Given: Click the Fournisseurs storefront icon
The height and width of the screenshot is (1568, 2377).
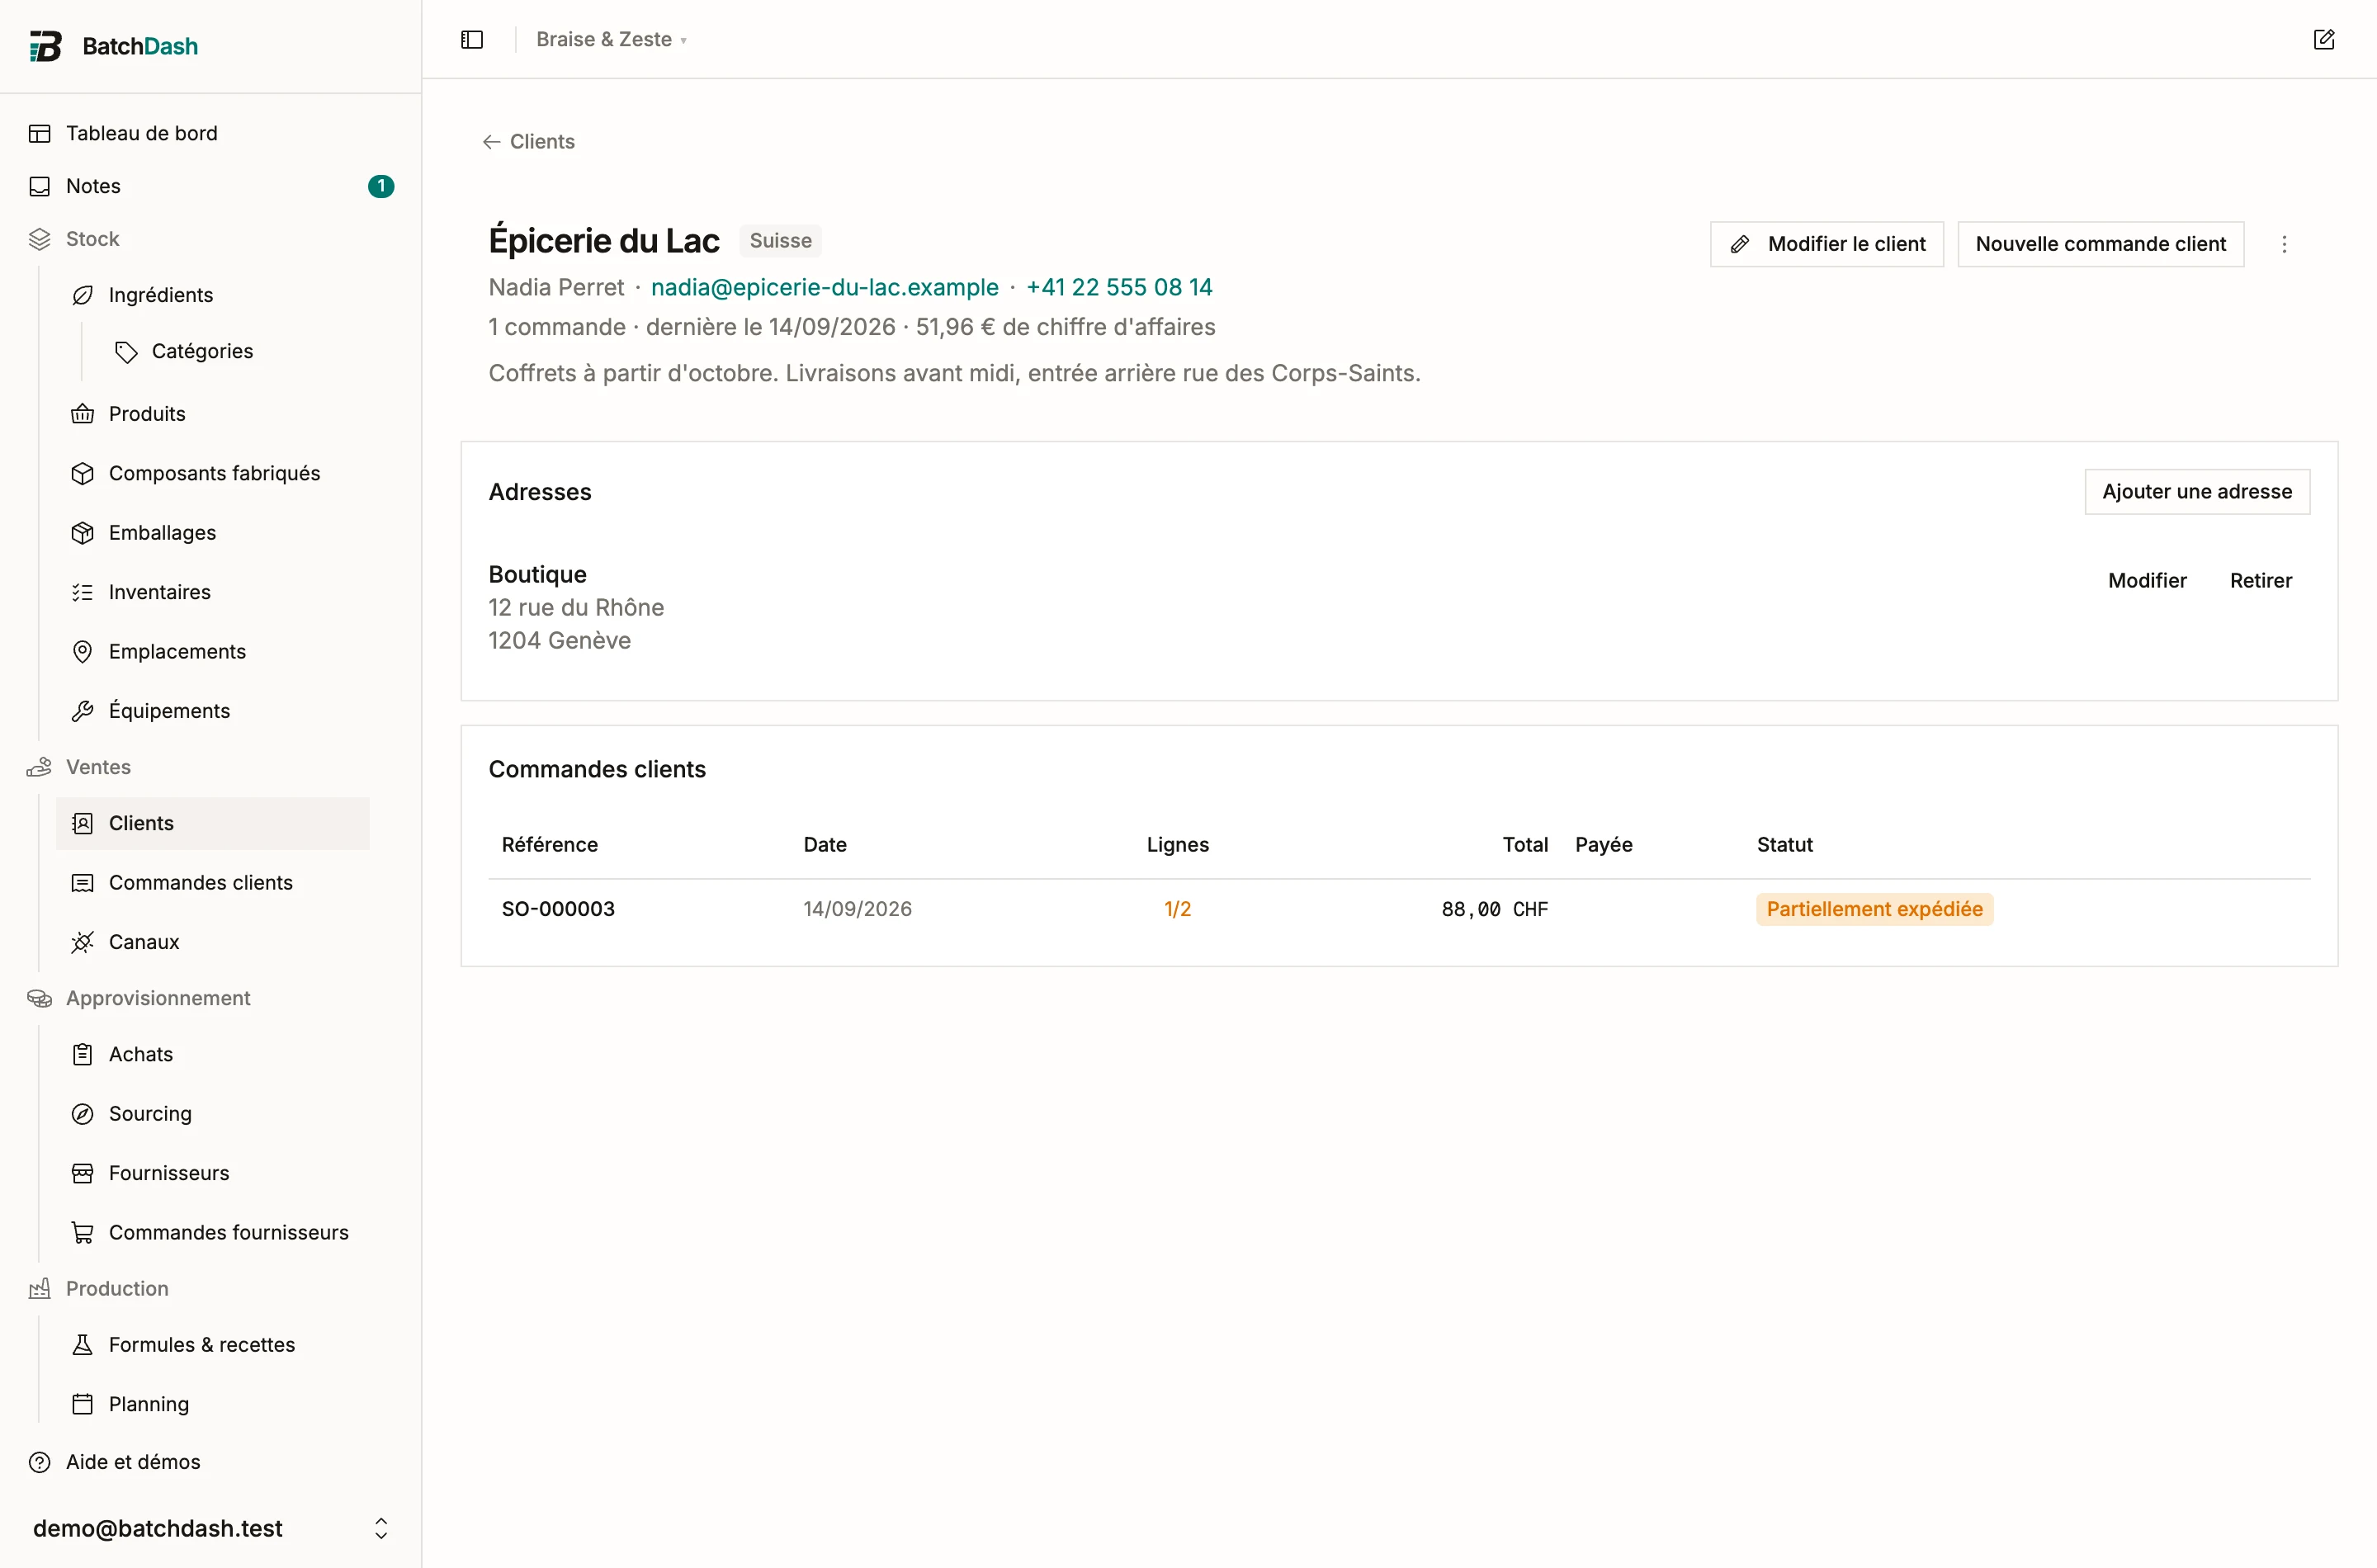Looking at the screenshot, I should point(83,1174).
